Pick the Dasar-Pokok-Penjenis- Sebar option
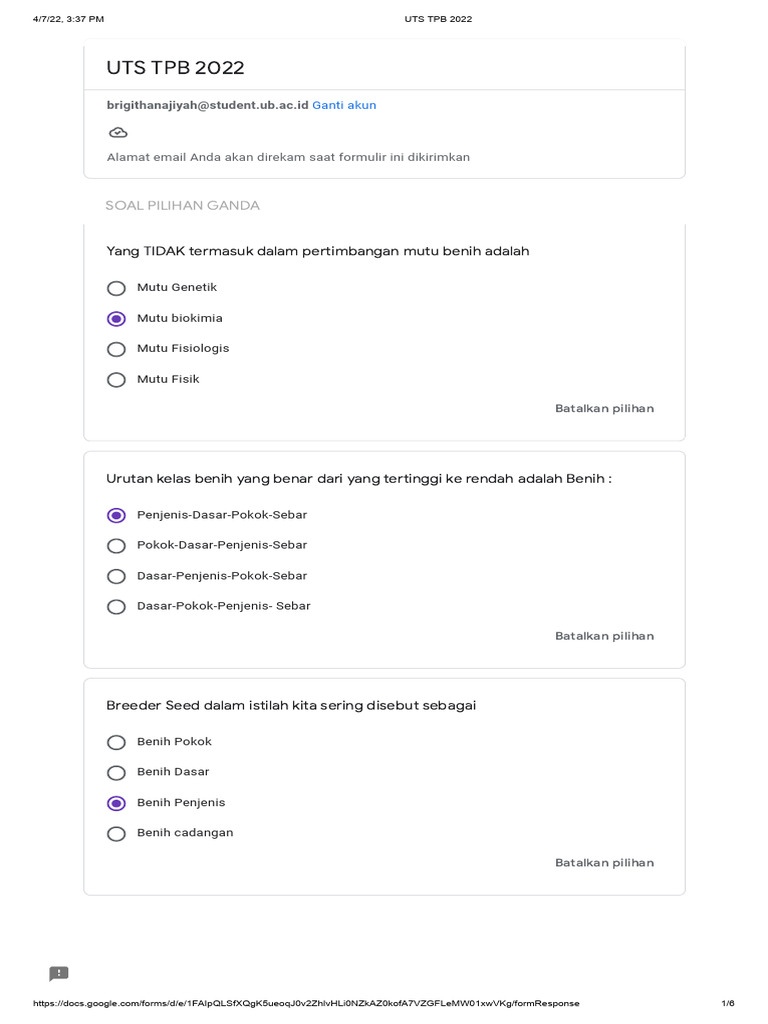The width and height of the screenshot is (768, 1024). [x=117, y=607]
